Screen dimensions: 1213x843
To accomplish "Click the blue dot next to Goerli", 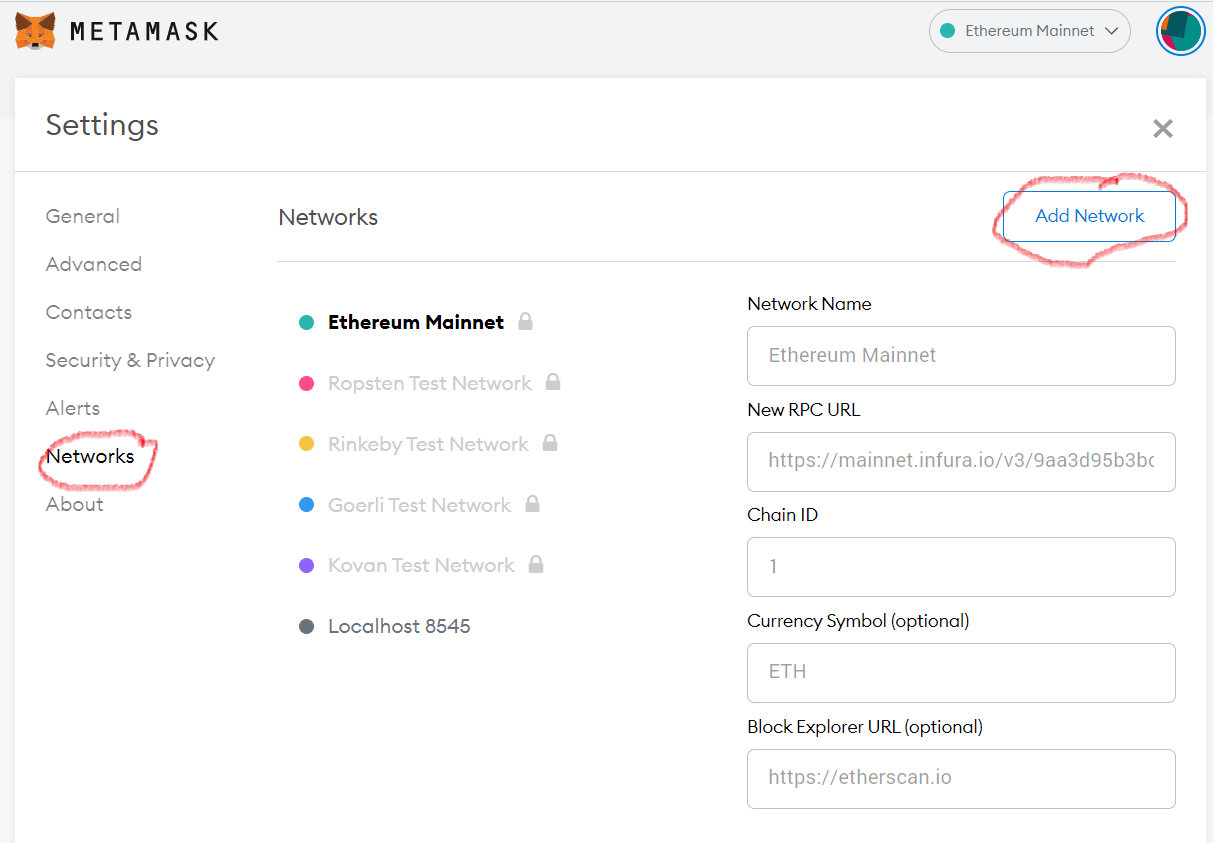I will coord(307,505).
